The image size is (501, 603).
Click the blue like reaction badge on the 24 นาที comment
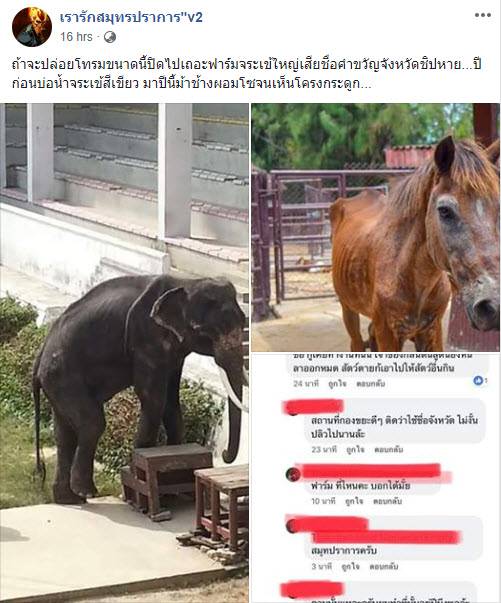(x=478, y=380)
